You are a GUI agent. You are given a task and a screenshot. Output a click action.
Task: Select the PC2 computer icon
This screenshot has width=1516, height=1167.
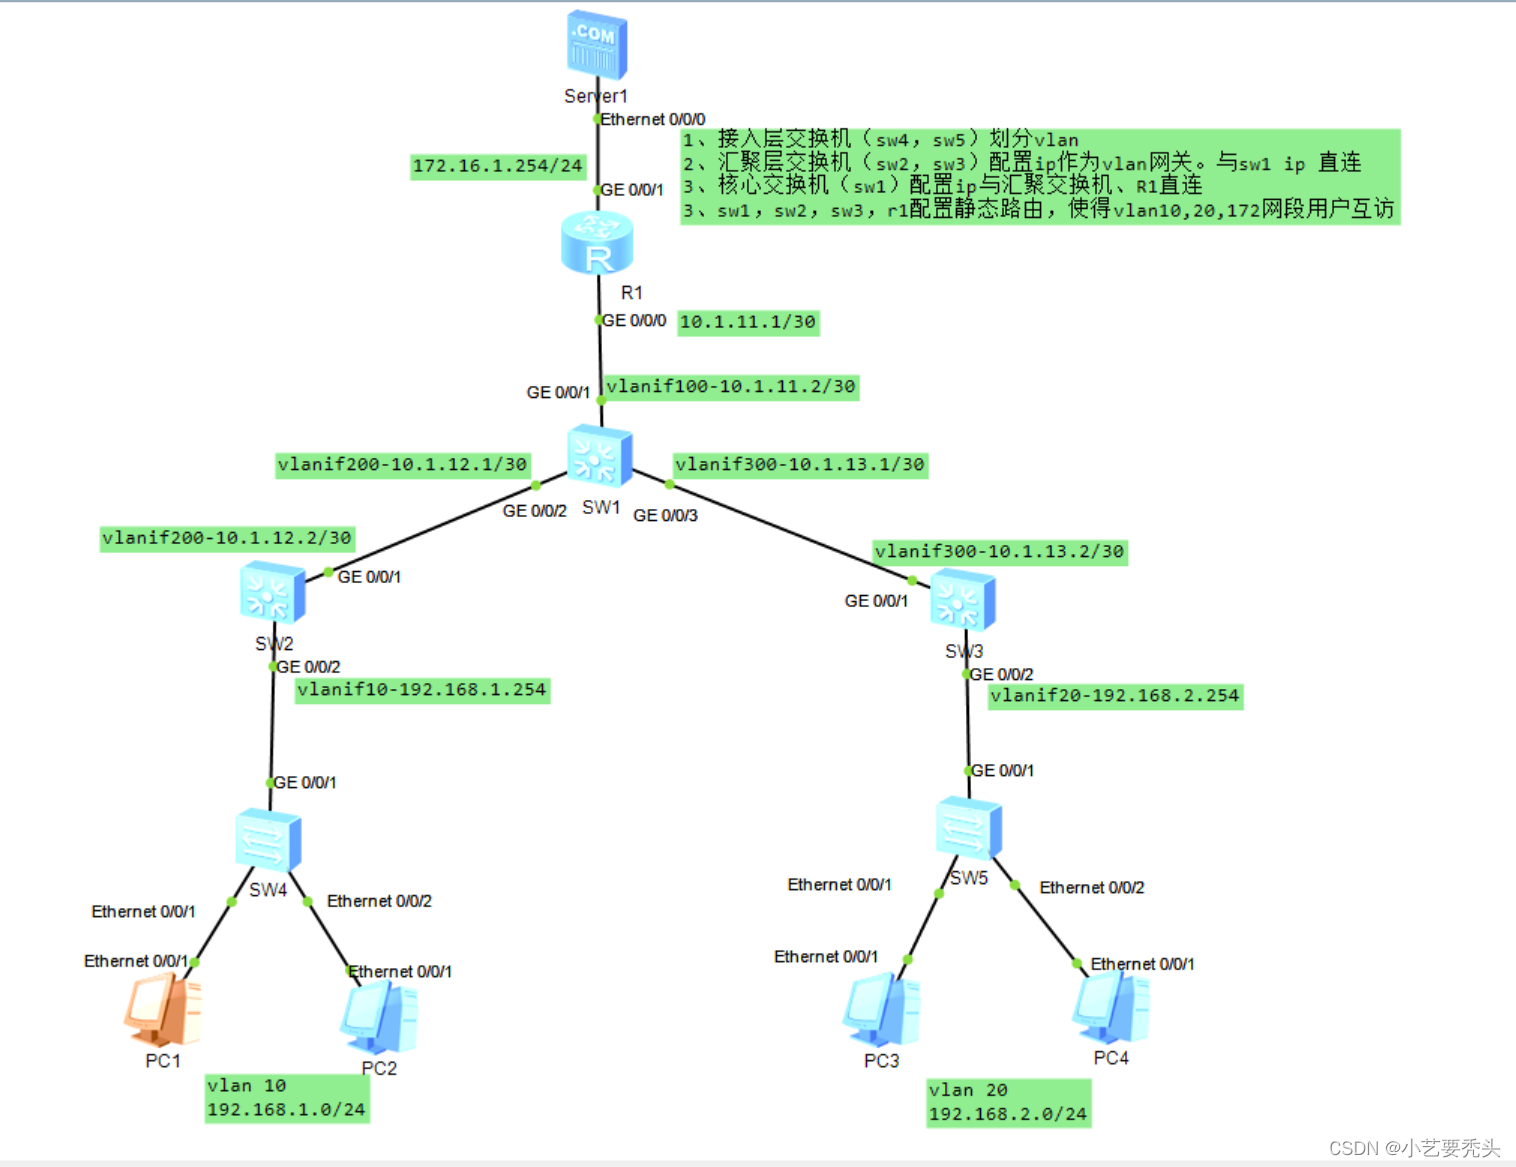(379, 1017)
